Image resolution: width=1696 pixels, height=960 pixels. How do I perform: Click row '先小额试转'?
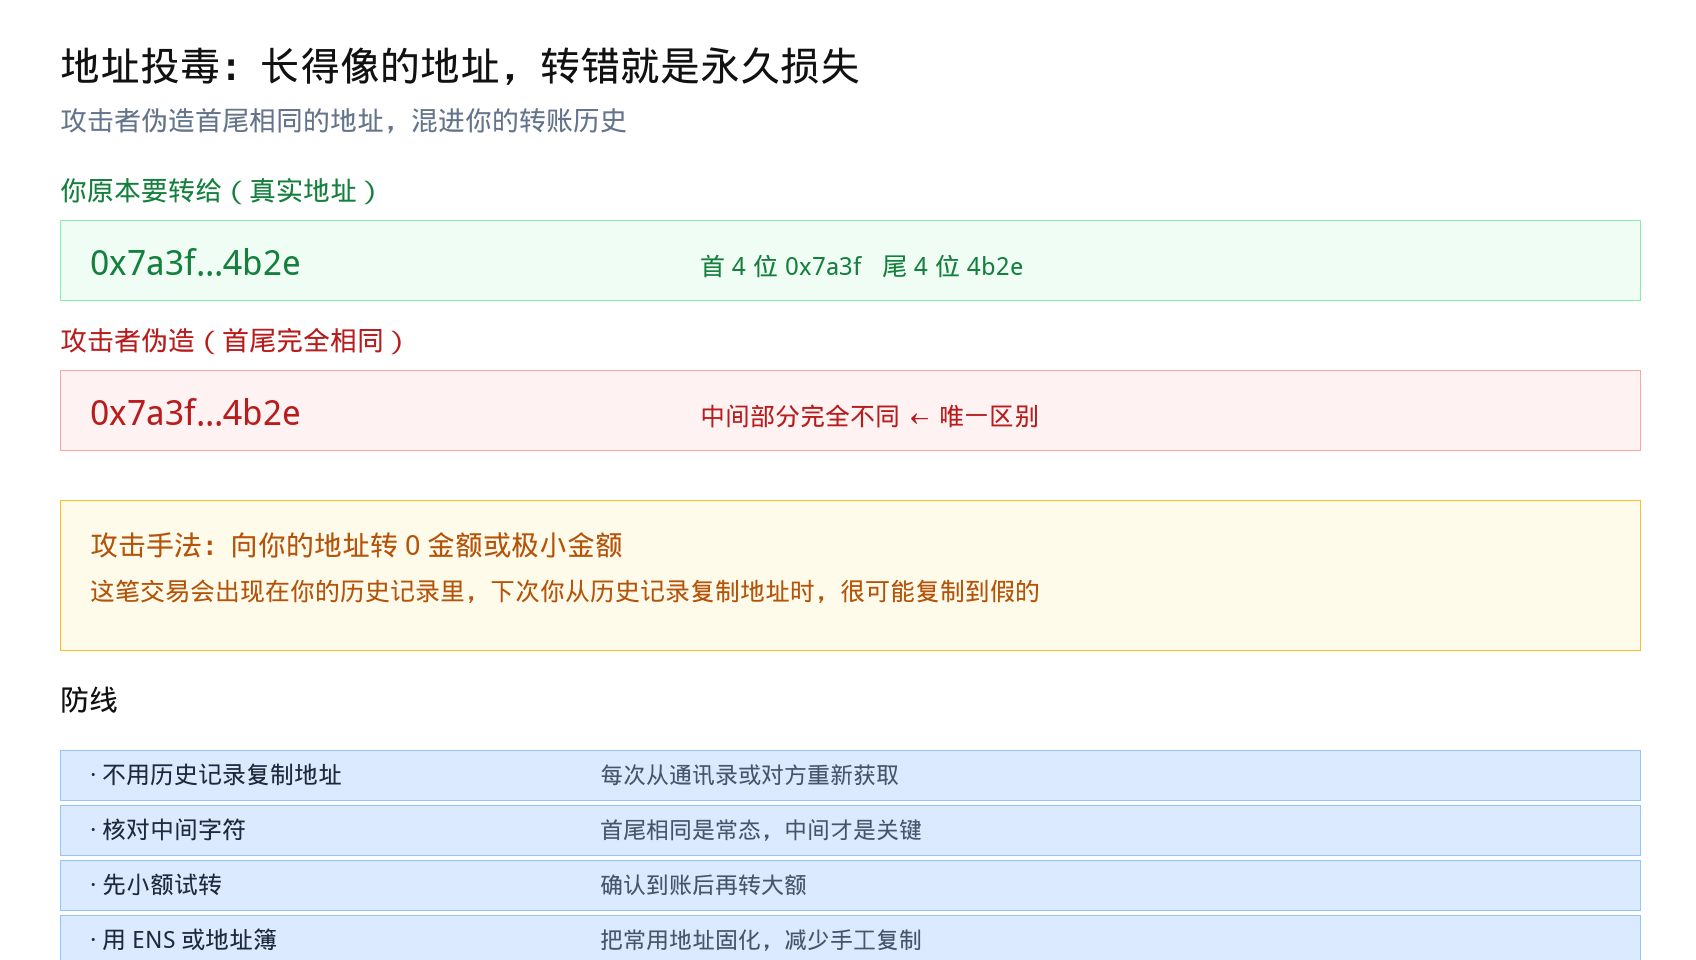(x=850, y=885)
